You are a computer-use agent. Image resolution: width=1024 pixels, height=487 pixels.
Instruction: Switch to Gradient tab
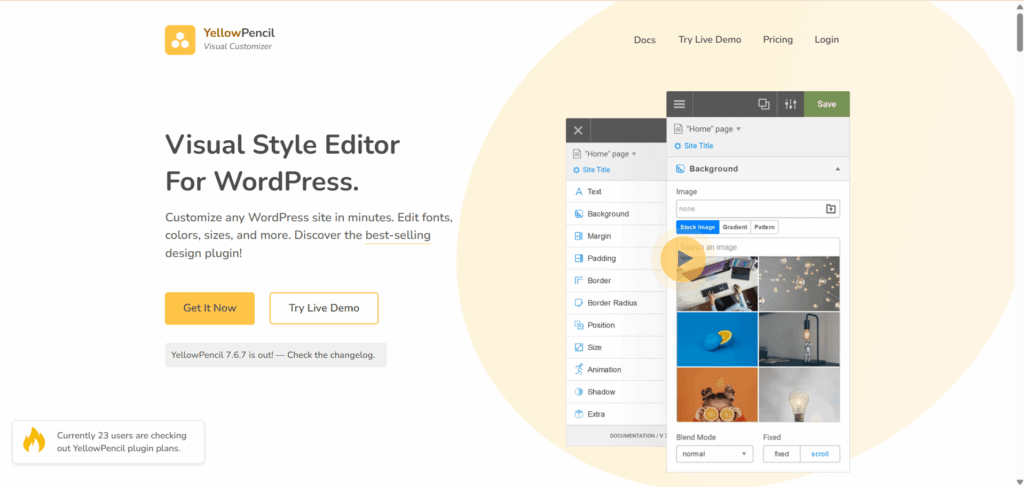(x=735, y=227)
